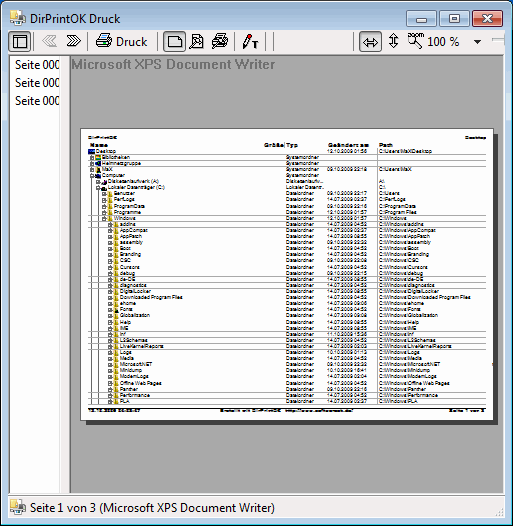Click the DirPrintOK title bar icon
Screen dimensions: 513x526
17,18
